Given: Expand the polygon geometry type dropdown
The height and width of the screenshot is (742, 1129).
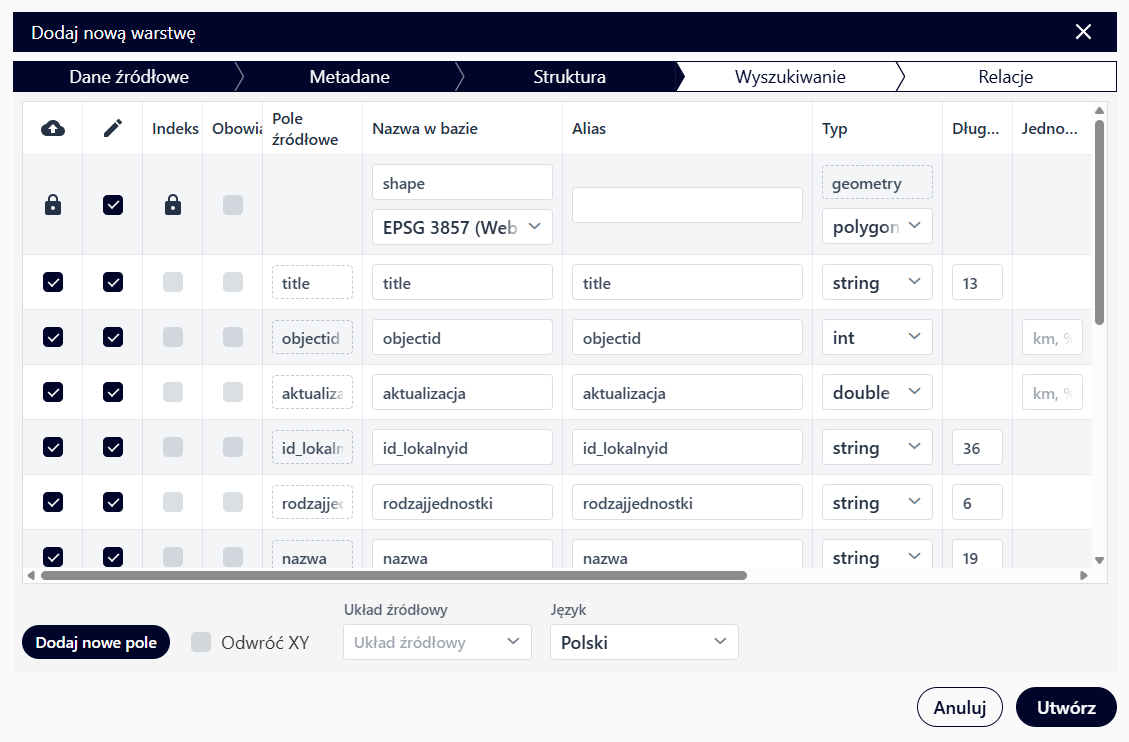Looking at the screenshot, I should [877, 227].
